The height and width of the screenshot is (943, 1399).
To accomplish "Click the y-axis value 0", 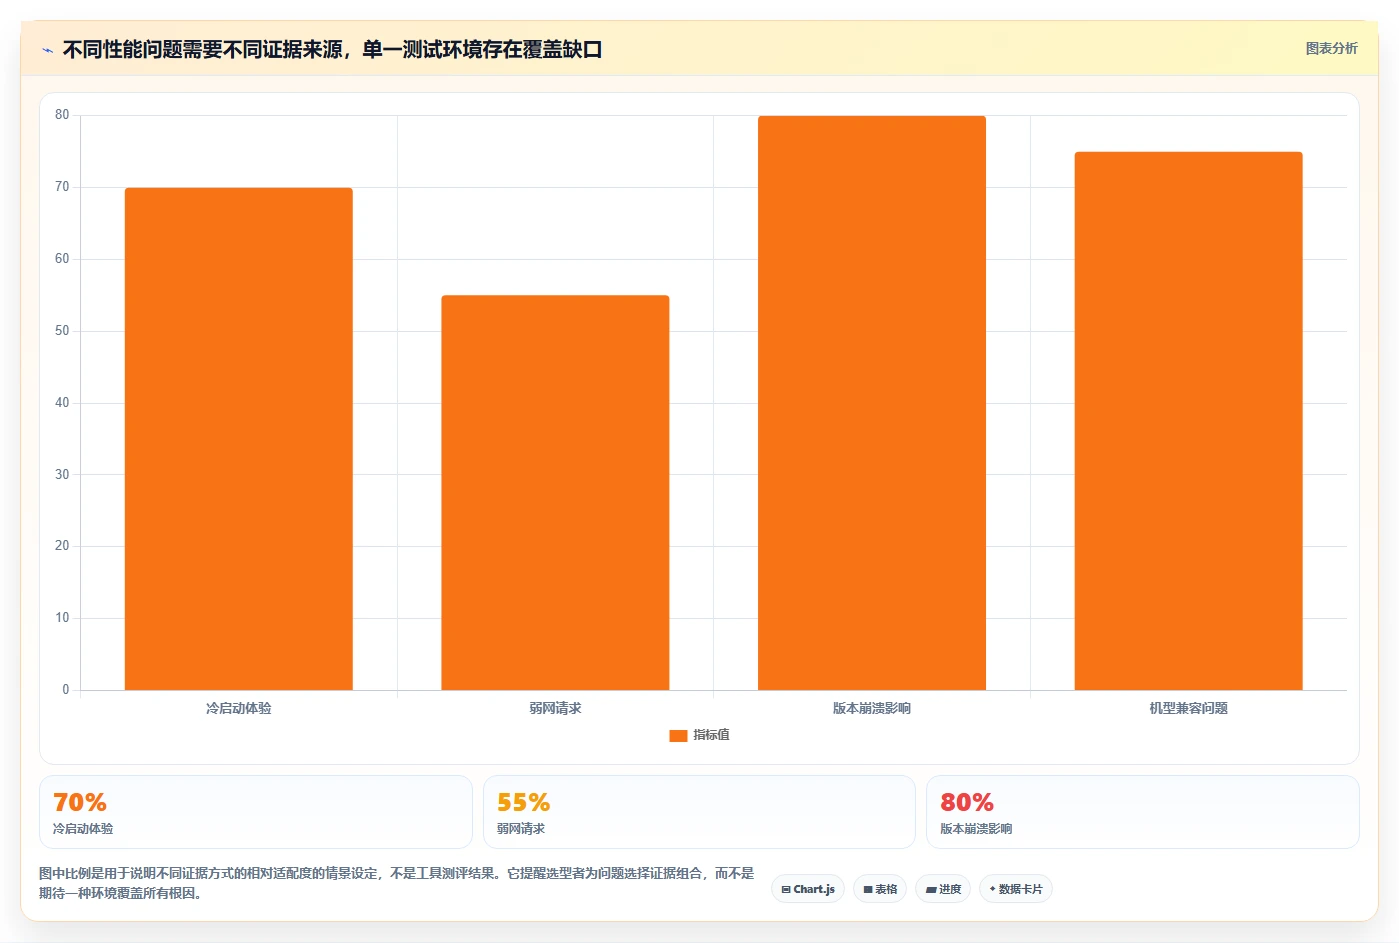I will coord(66,690).
